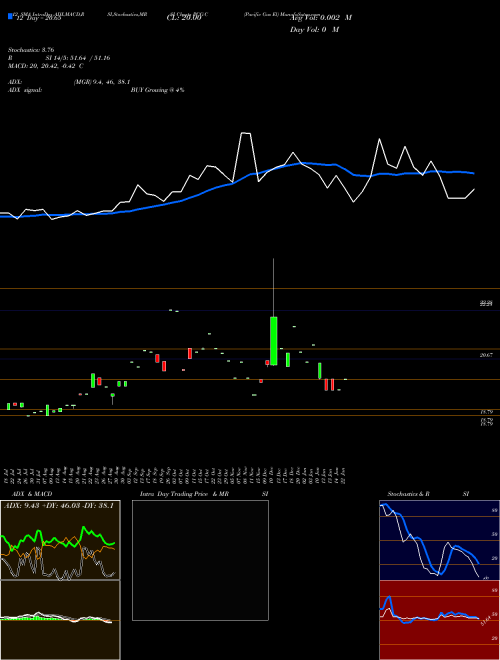Click the '12 Day = 20.65' SMA label
Viewport: 500px width, 660px height.
coord(39,17)
